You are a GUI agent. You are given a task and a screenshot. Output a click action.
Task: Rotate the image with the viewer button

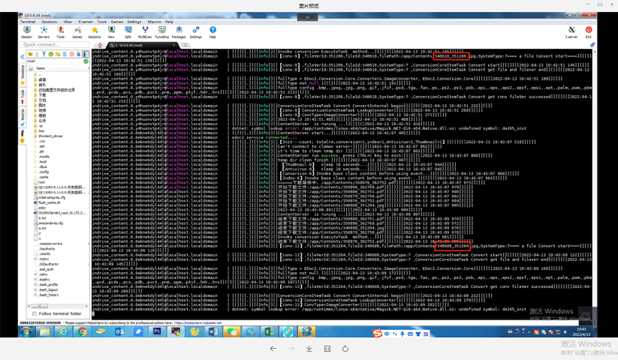pyautogui.click(x=345, y=349)
